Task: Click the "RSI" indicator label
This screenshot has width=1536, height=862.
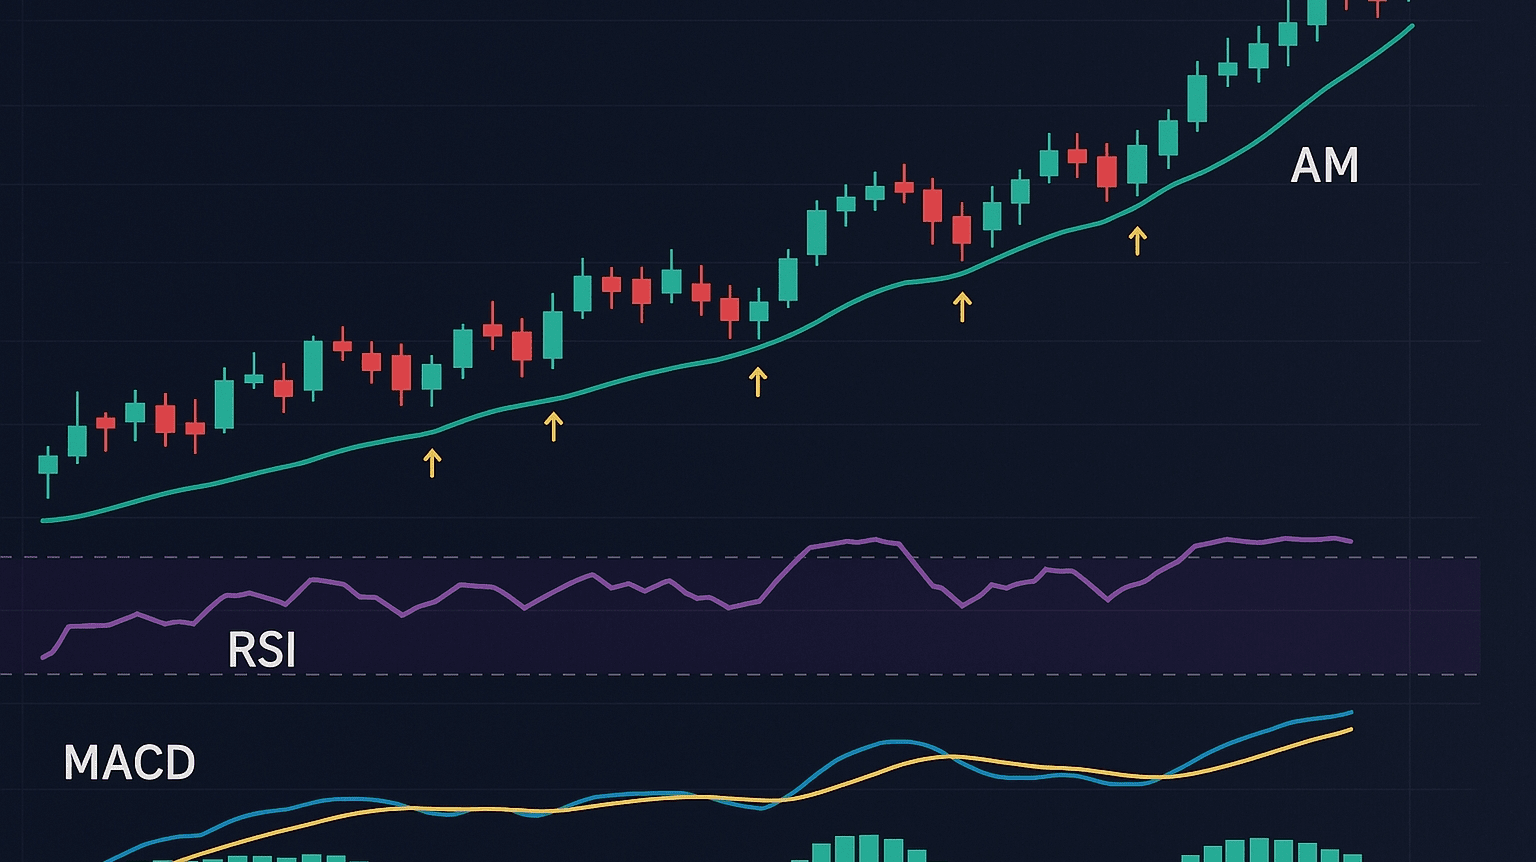Action: pyautogui.click(x=262, y=651)
